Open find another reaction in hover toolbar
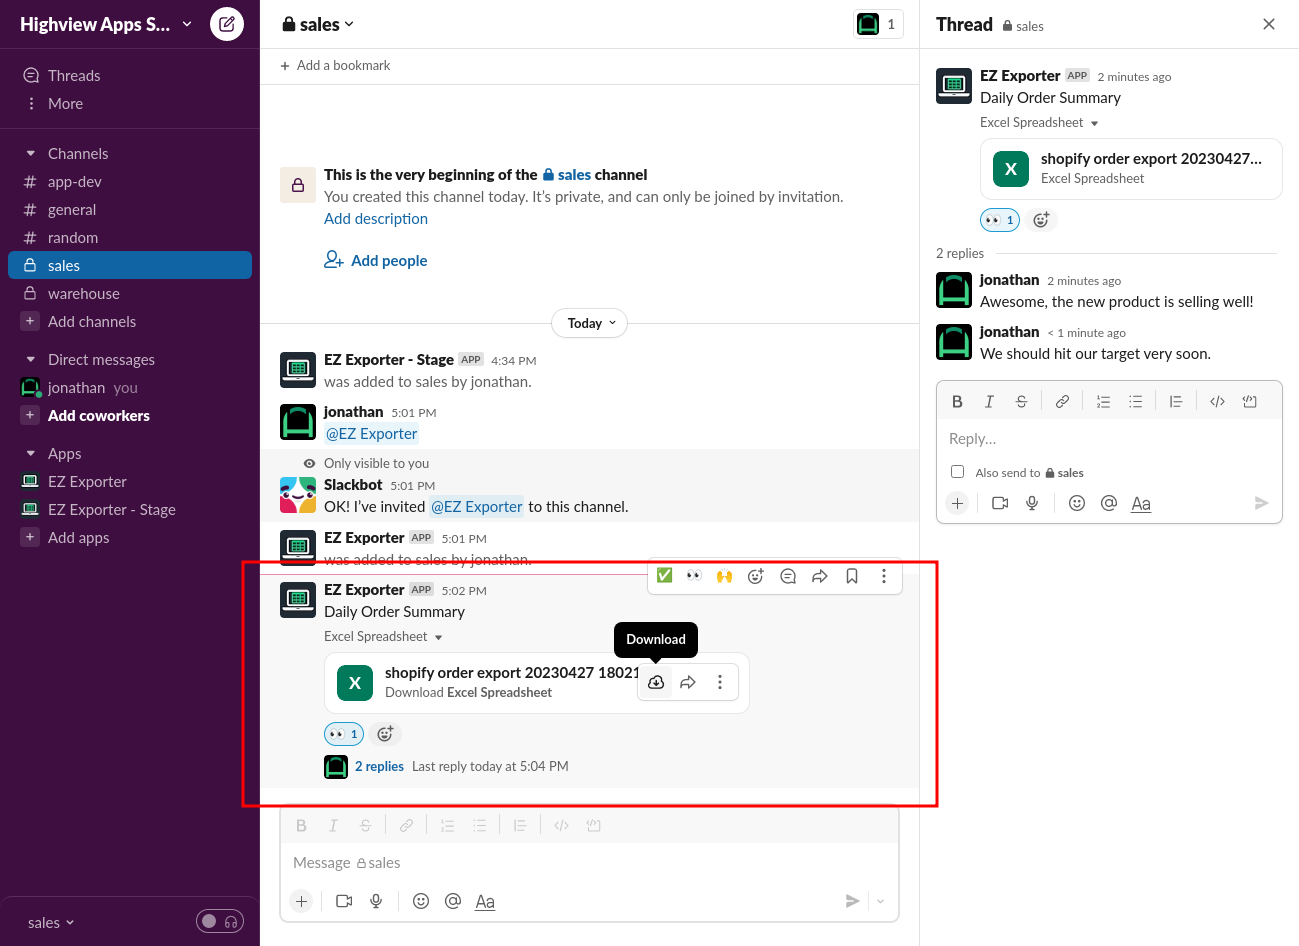 (x=756, y=576)
